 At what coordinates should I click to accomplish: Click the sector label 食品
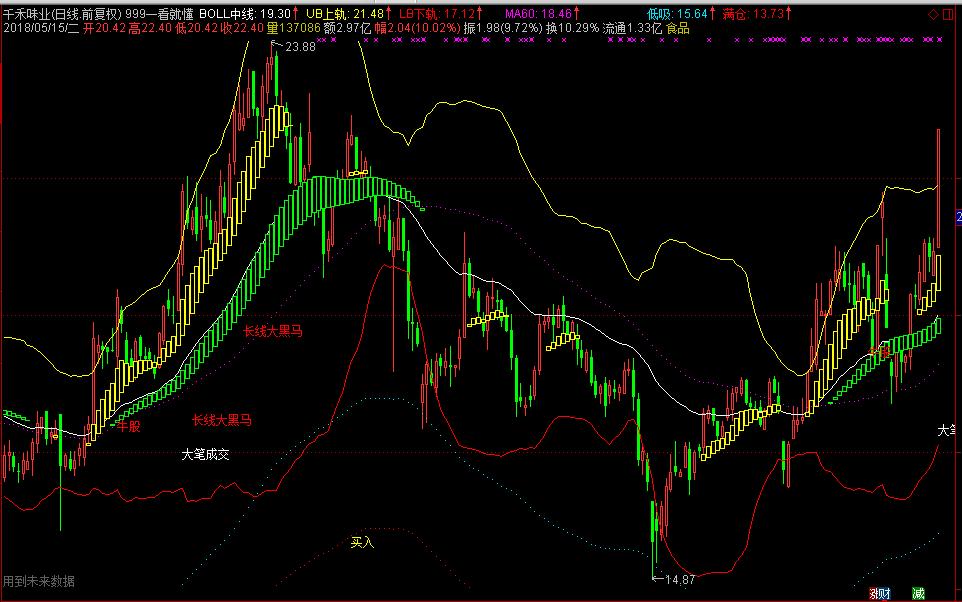coord(678,28)
